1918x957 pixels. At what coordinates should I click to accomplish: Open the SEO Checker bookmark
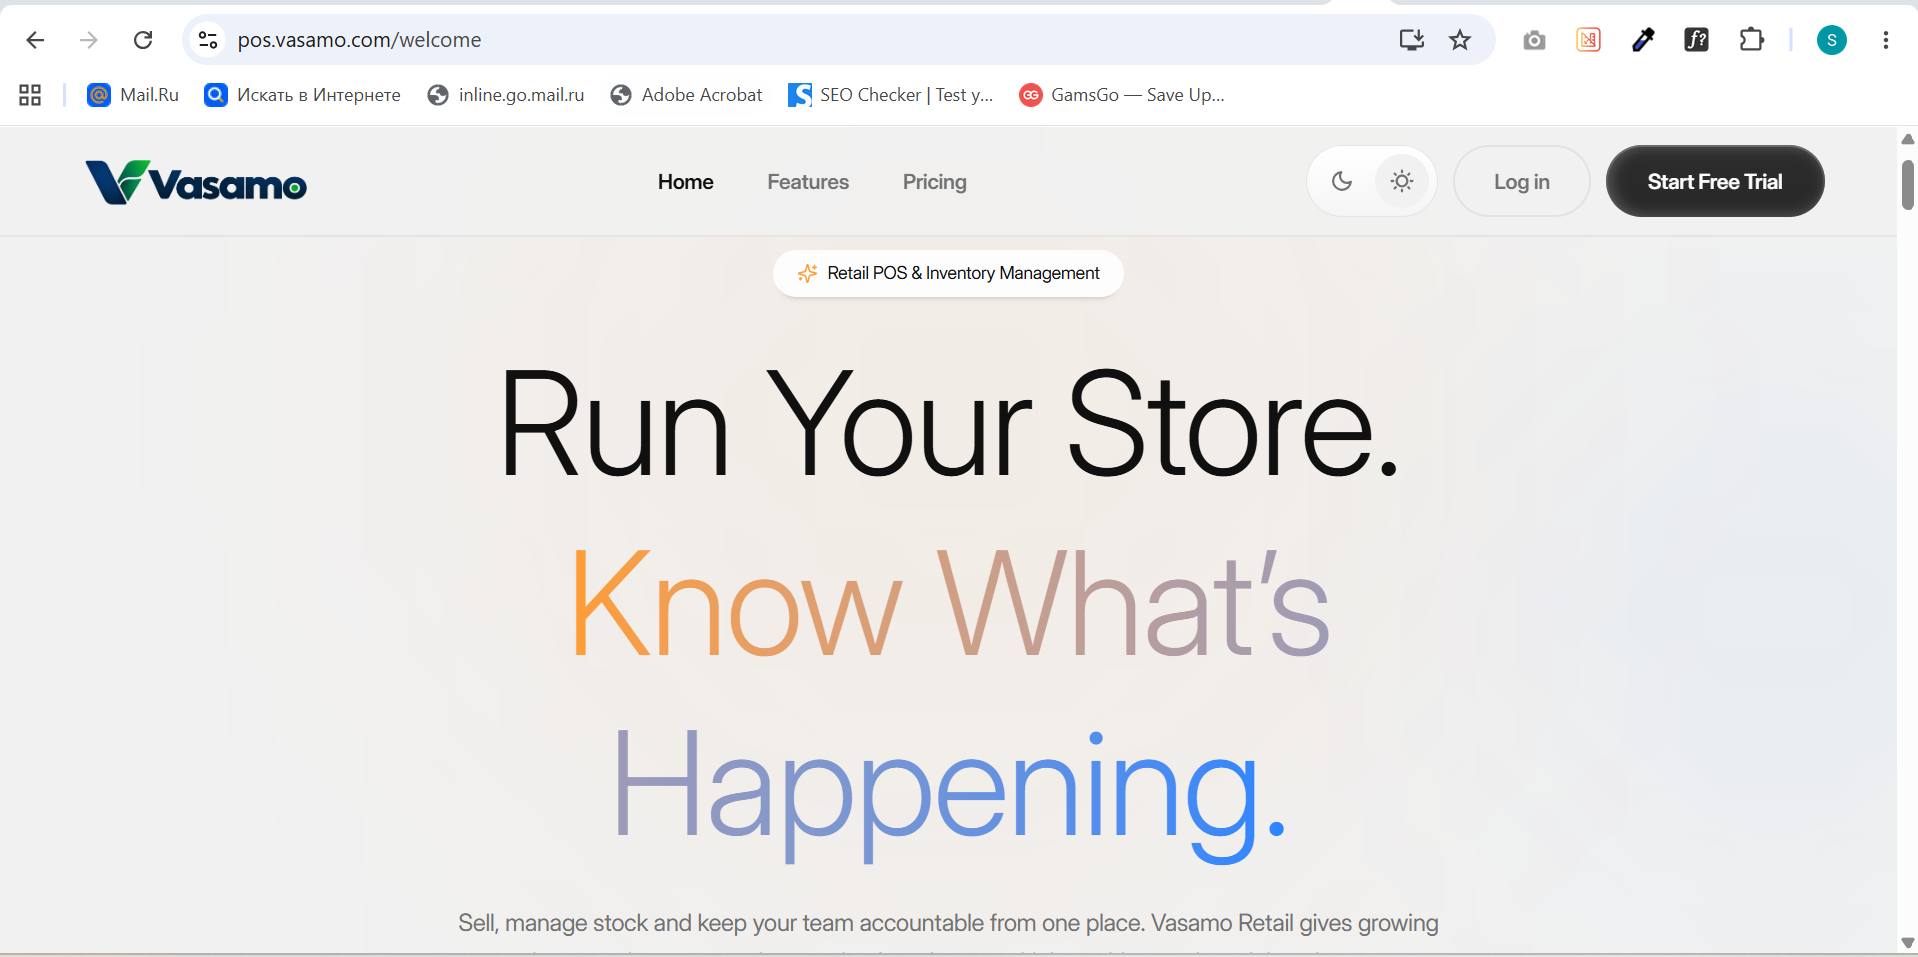(x=891, y=95)
